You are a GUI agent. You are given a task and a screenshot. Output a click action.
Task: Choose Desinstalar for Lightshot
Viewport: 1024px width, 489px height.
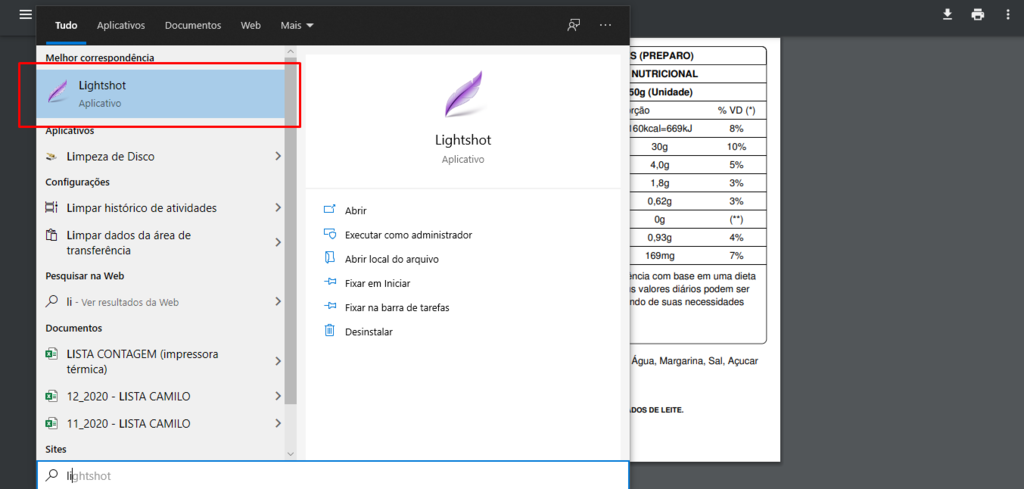(x=369, y=332)
